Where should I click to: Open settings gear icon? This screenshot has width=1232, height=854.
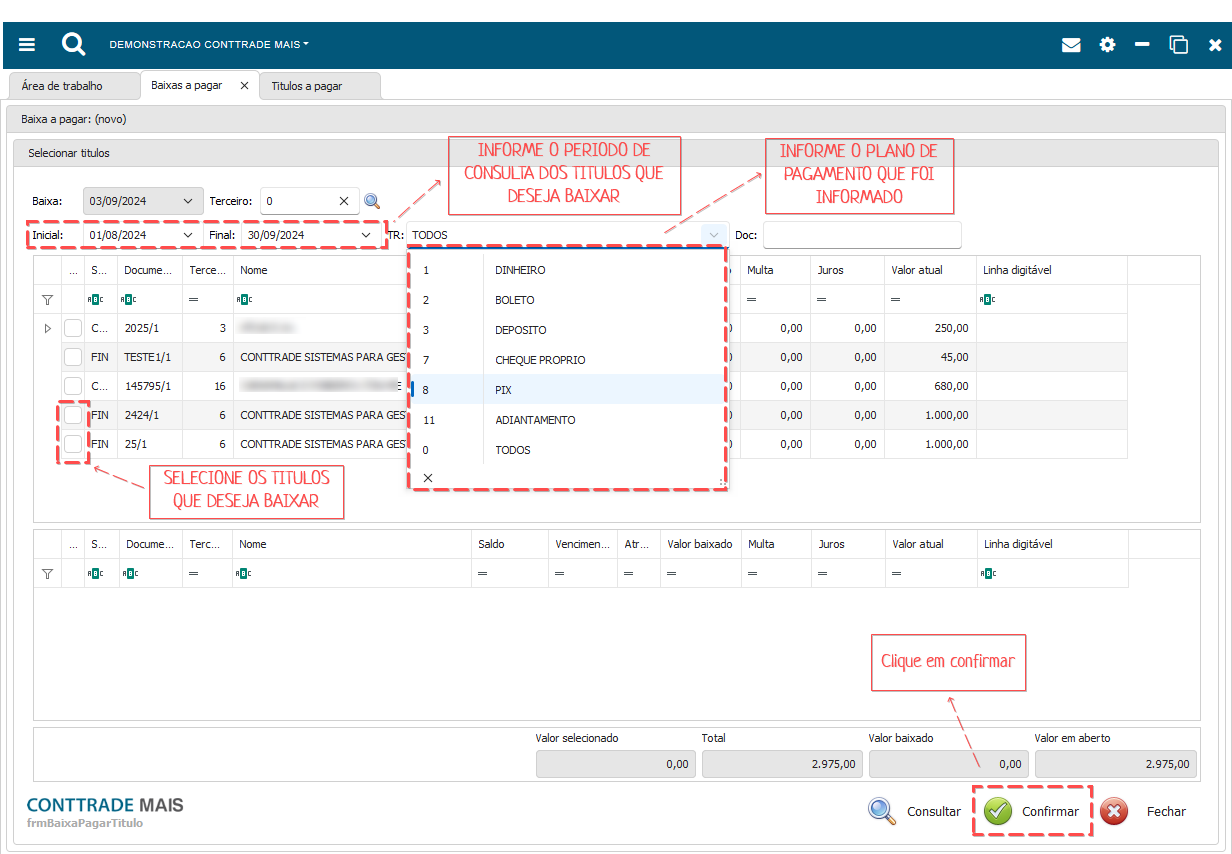[1107, 45]
